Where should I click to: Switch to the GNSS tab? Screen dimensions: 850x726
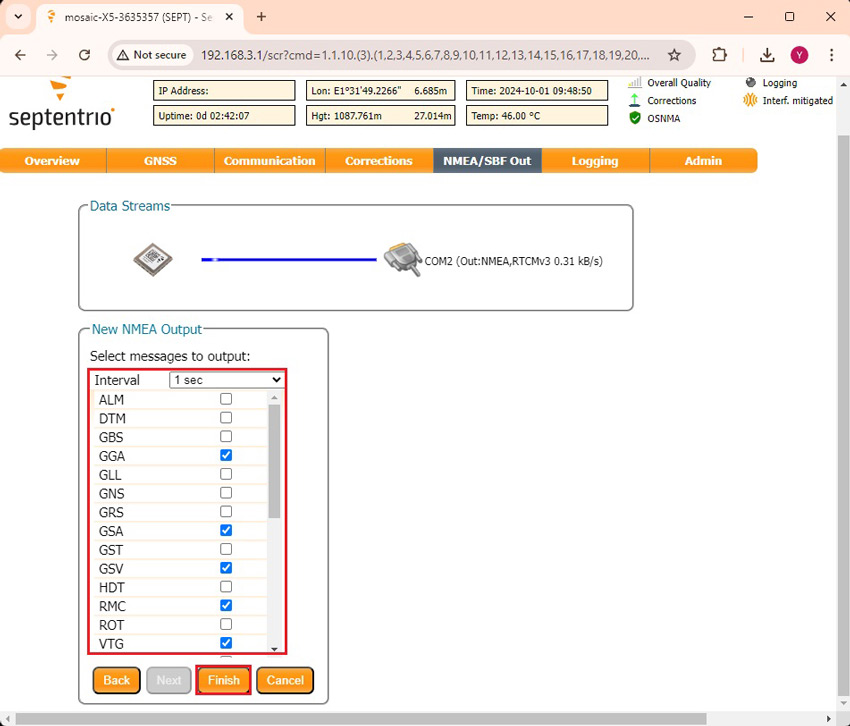(x=159, y=161)
